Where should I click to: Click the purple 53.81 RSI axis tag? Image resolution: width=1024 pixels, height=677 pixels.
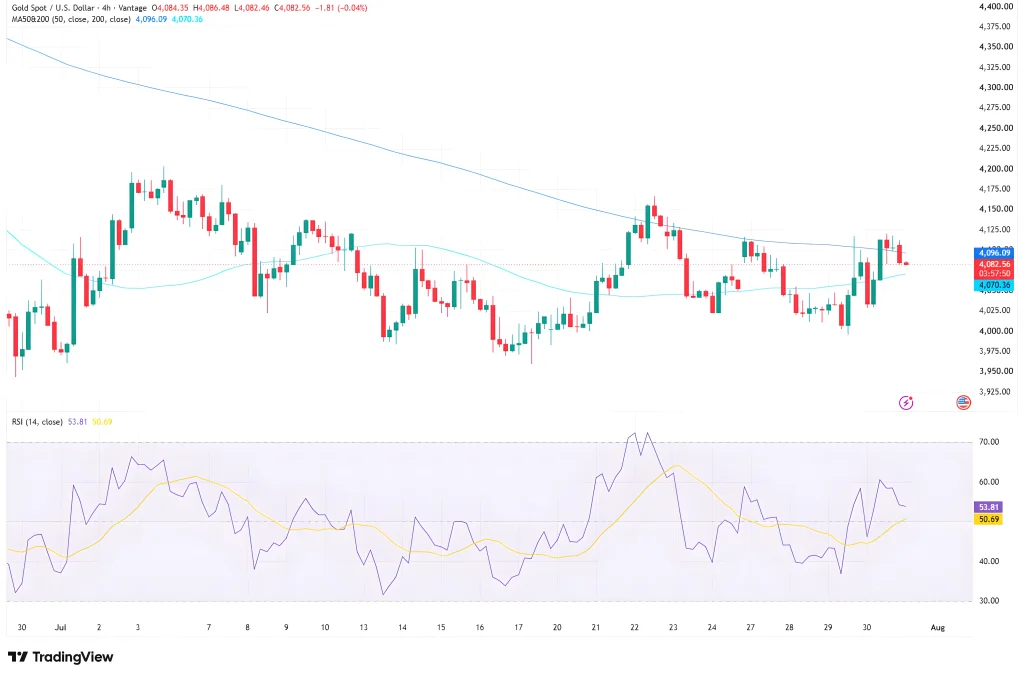click(x=988, y=507)
